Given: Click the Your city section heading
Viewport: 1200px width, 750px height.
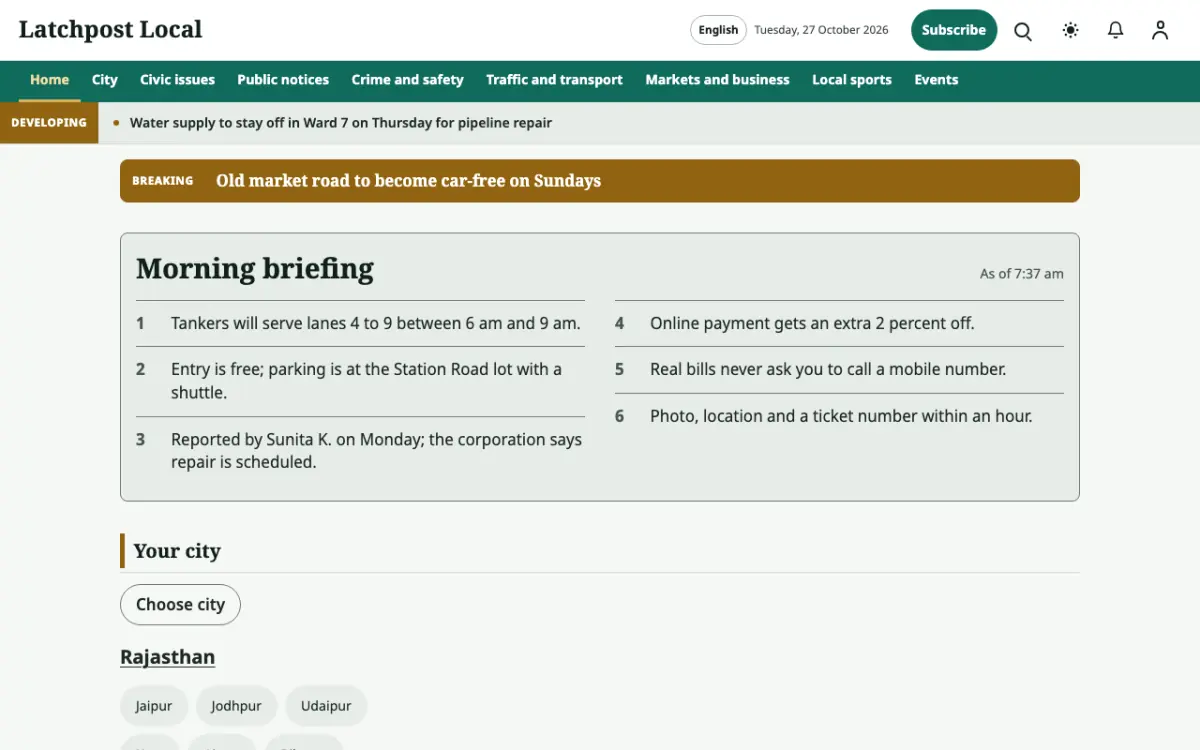Looking at the screenshot, I should click(177, 551).
